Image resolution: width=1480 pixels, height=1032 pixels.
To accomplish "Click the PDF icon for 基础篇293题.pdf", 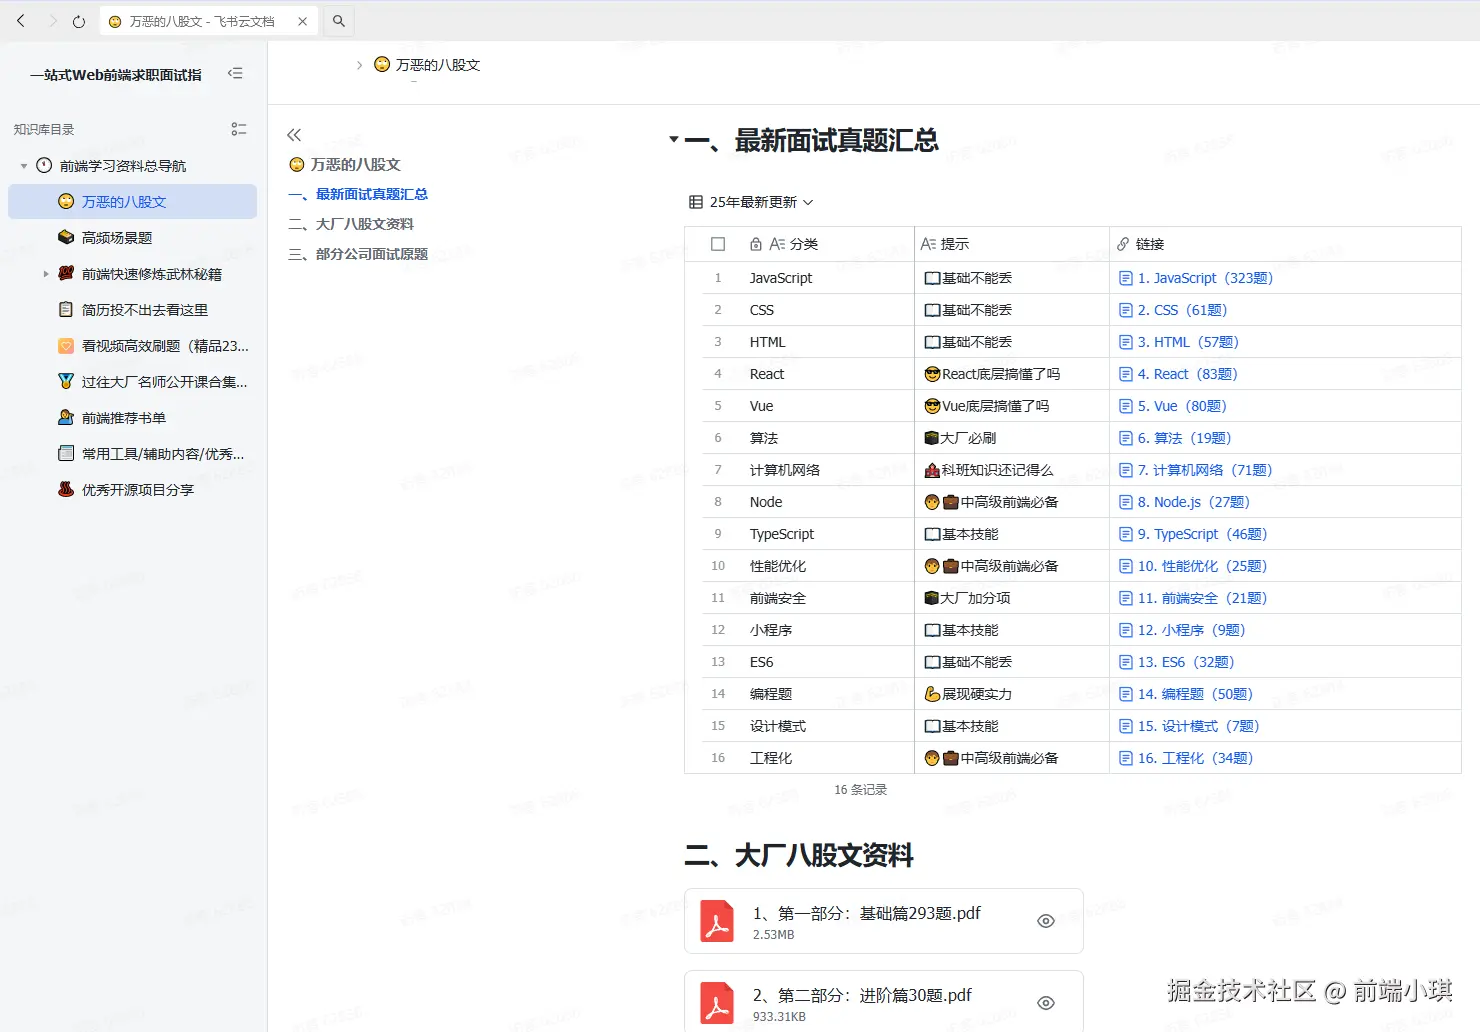I will pyautogui.click(x=717, y=920).
